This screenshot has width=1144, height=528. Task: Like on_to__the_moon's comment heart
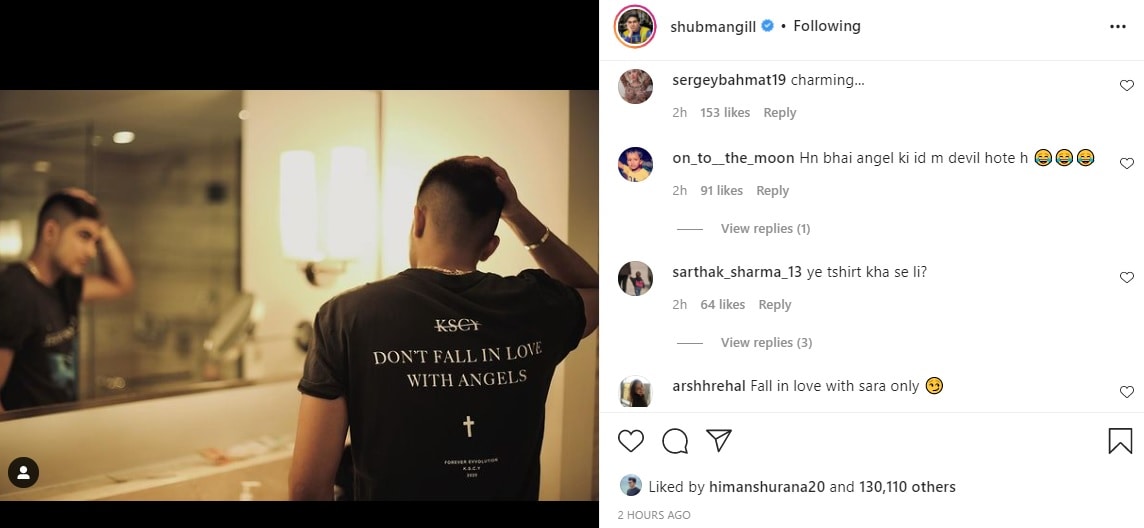pyautogui.click(x=1126, y=163)
